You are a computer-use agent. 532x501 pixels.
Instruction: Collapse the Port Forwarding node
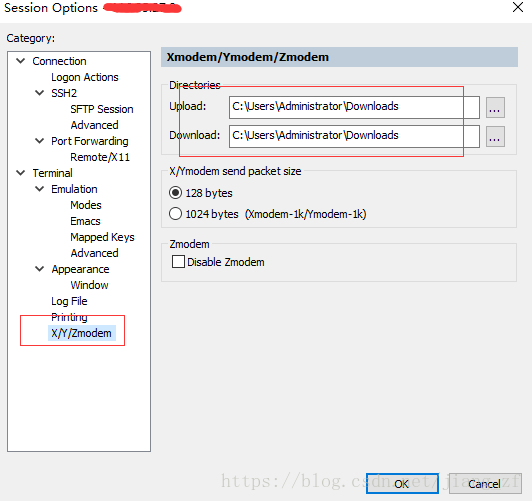coord(40,141)
